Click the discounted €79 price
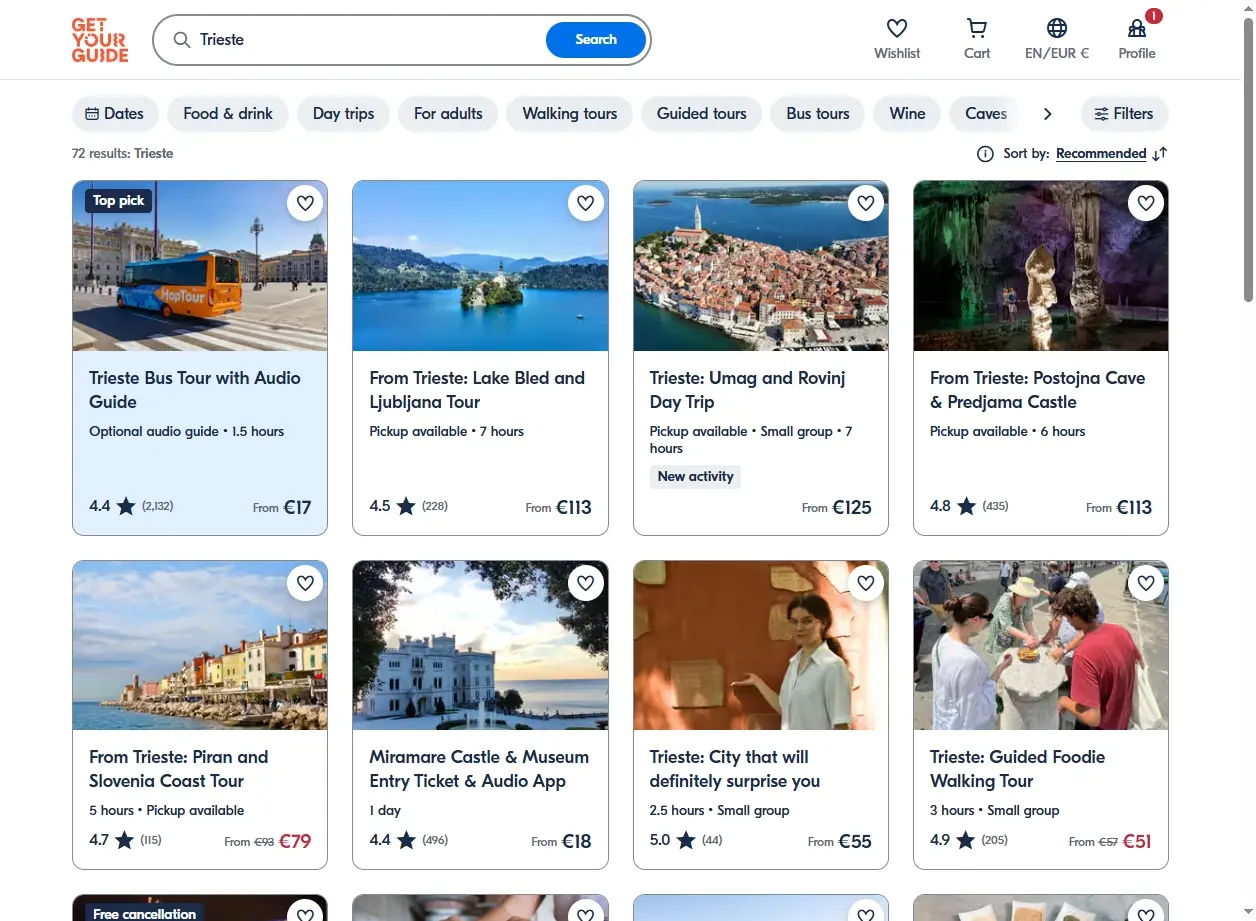The image size is (1256, 921). [x=295, y=841]
